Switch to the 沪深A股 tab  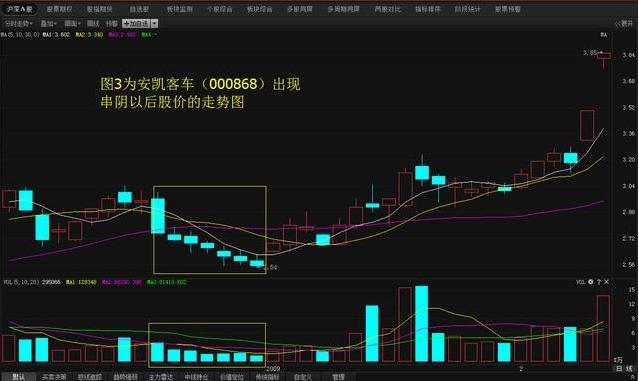[x=19, y=9]
